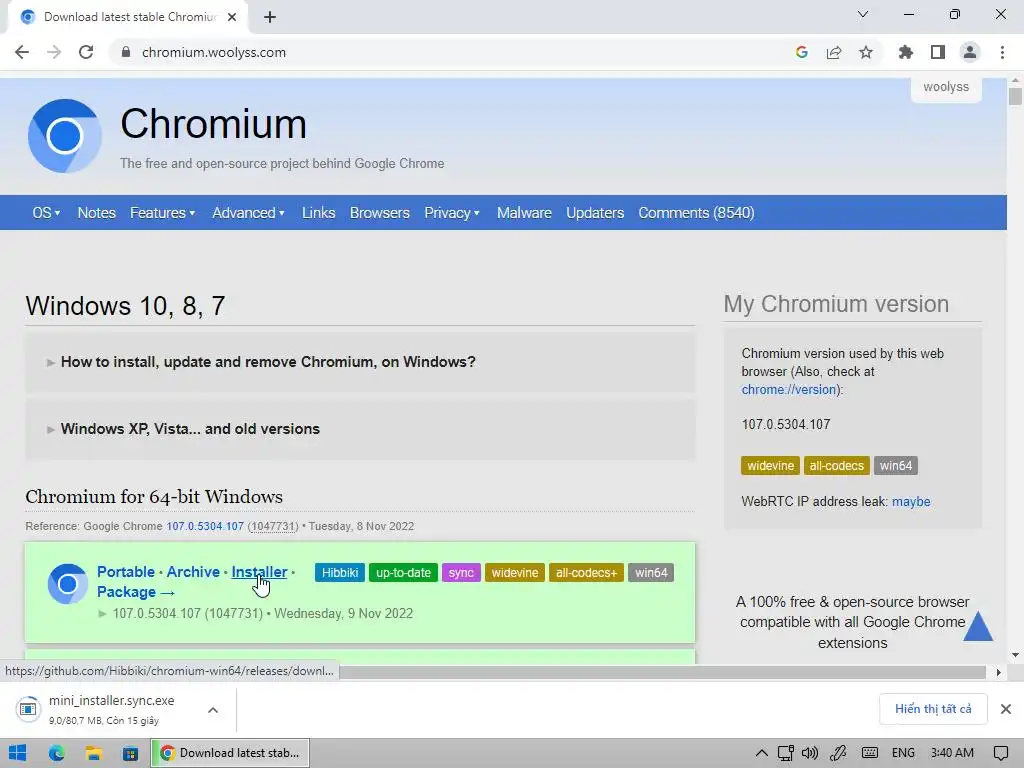1024x768 pixels.
Task: Click the mini_installer.sync.exe file icon
Action: click(x=28, y=709)
